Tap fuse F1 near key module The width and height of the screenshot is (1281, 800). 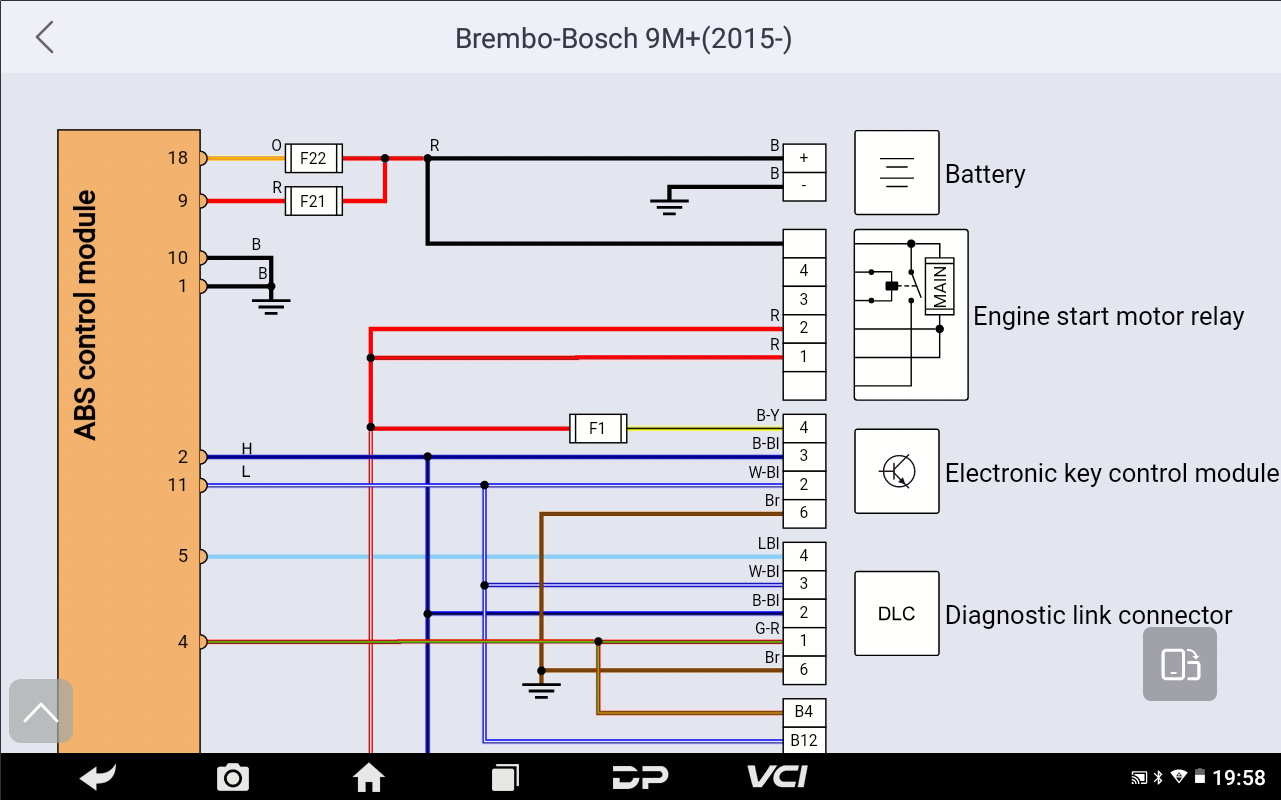tap(597, 428)
